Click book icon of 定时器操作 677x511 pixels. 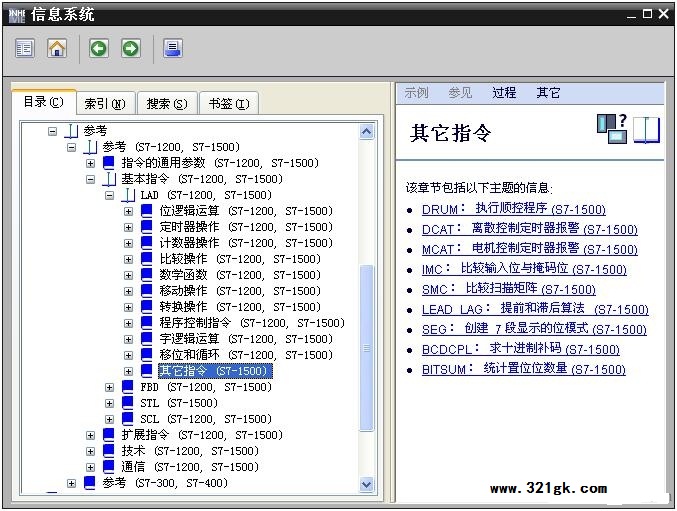click(147, 227)
